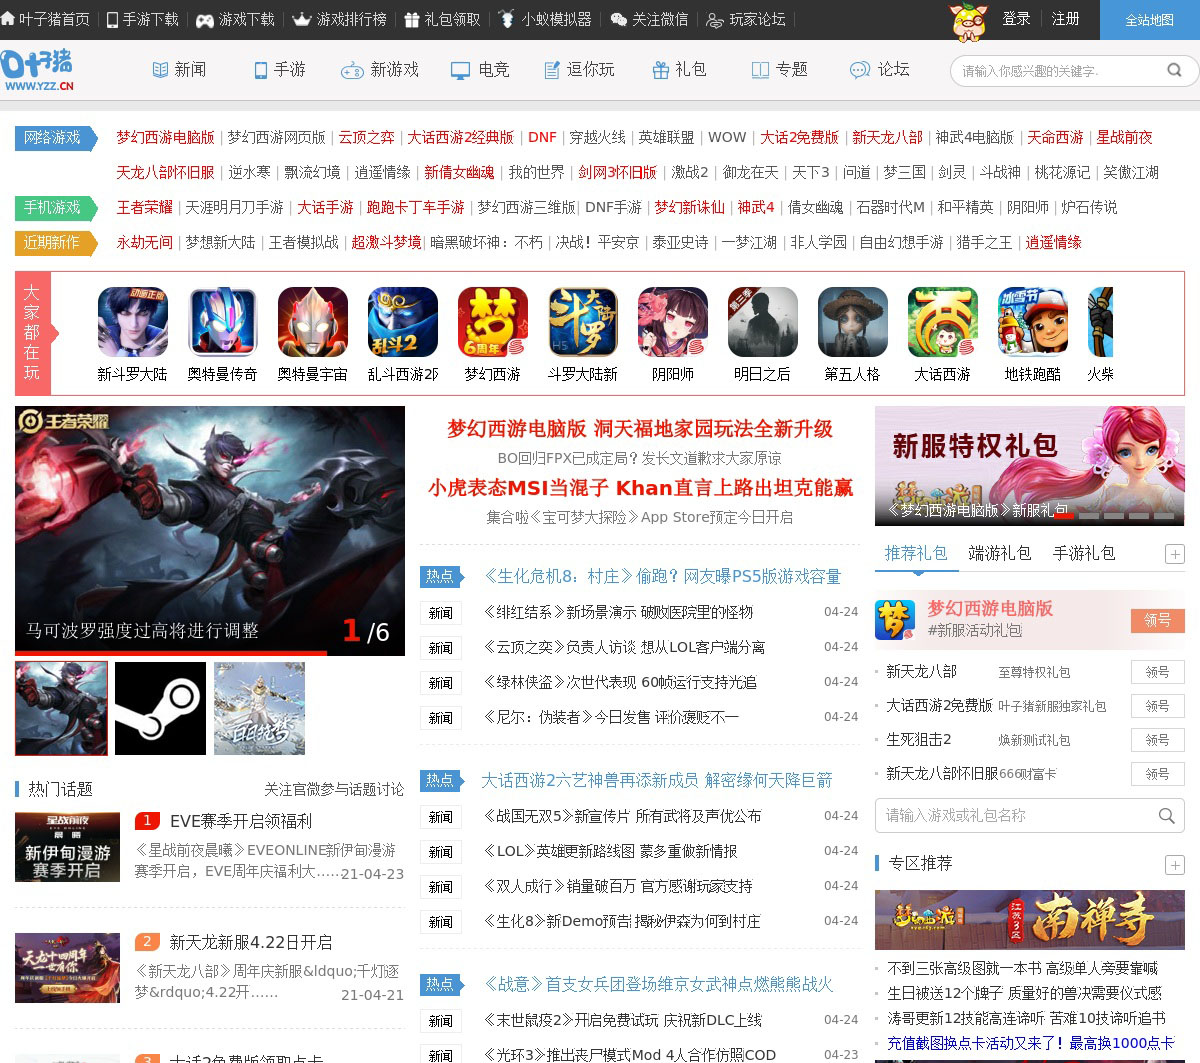1200x1063 pixels.
Task: Click 手游下载 in top bar
Action: (x=142, y=19)
